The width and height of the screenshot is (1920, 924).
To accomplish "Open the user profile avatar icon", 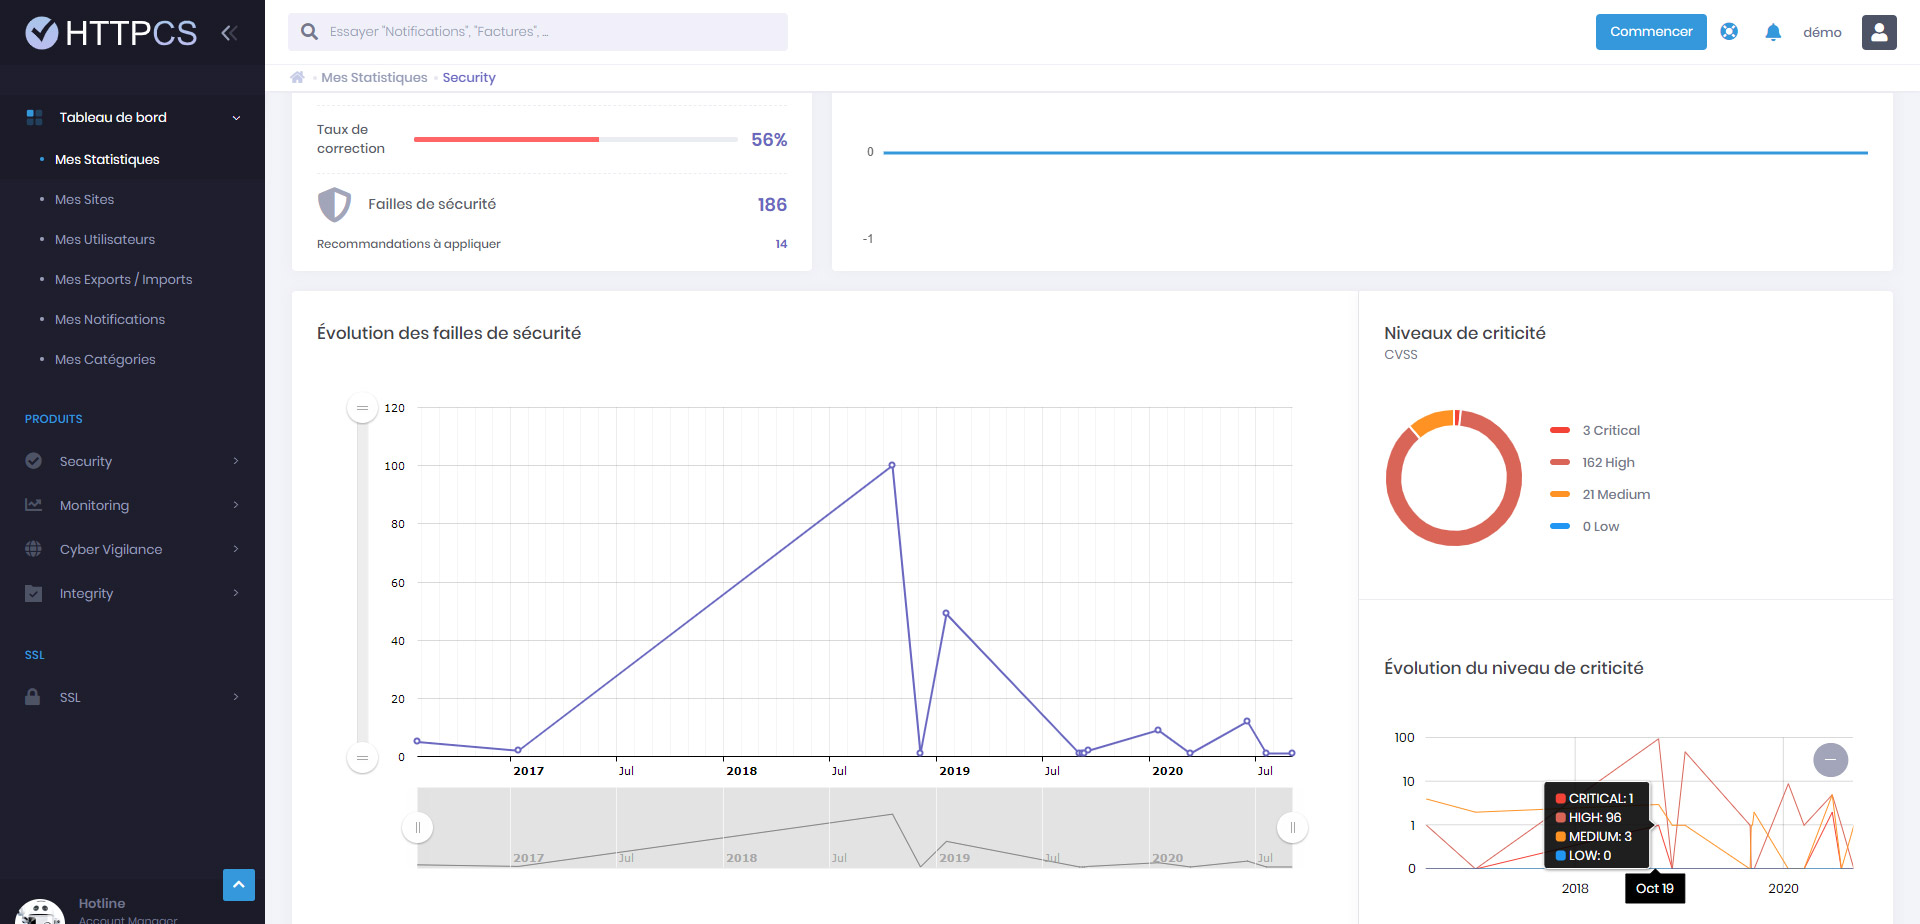I will coord(1879,32).
